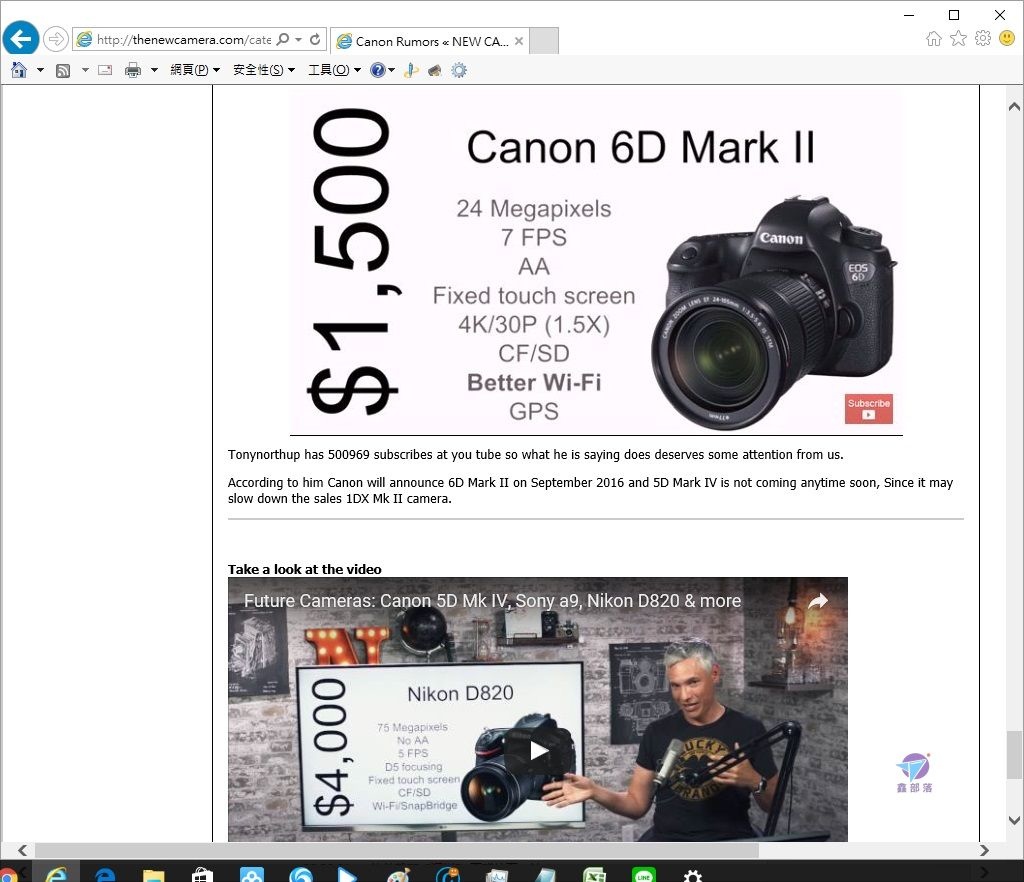Open the Future Cameras video title link

pos(492,601)
